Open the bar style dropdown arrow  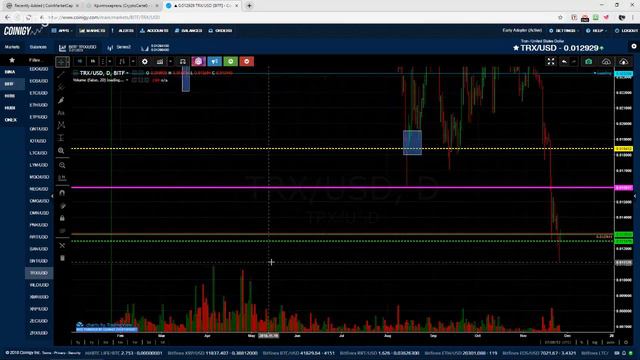pos(133,62)
